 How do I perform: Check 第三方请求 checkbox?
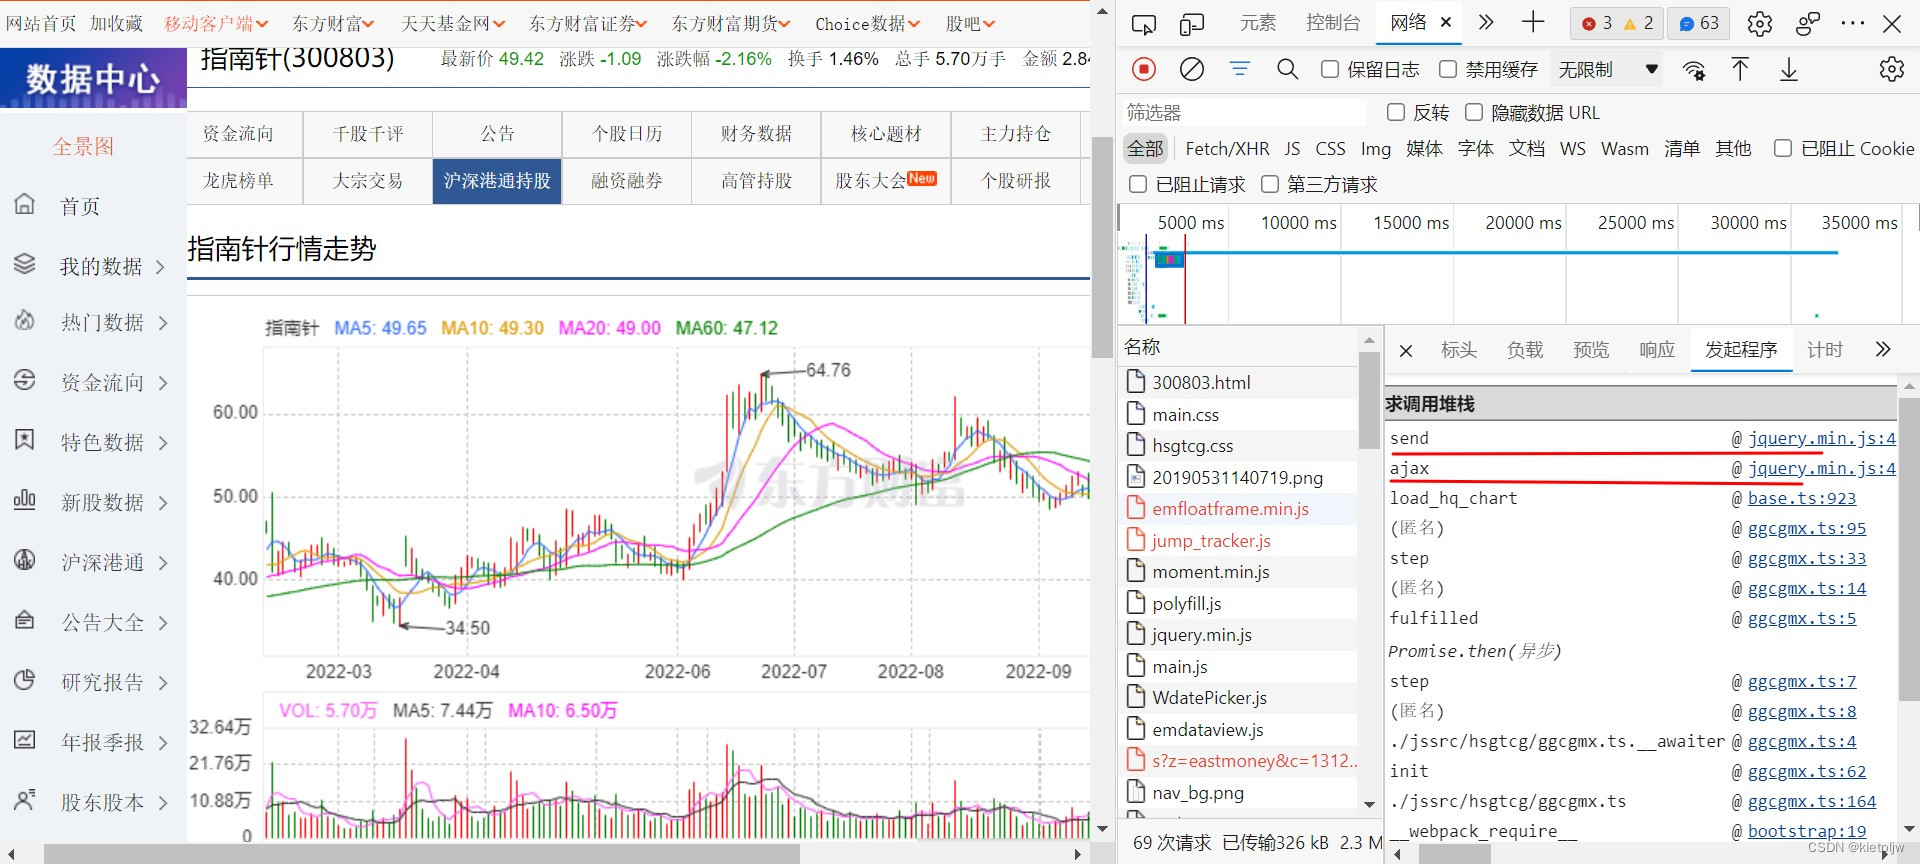coord(1270,184)
